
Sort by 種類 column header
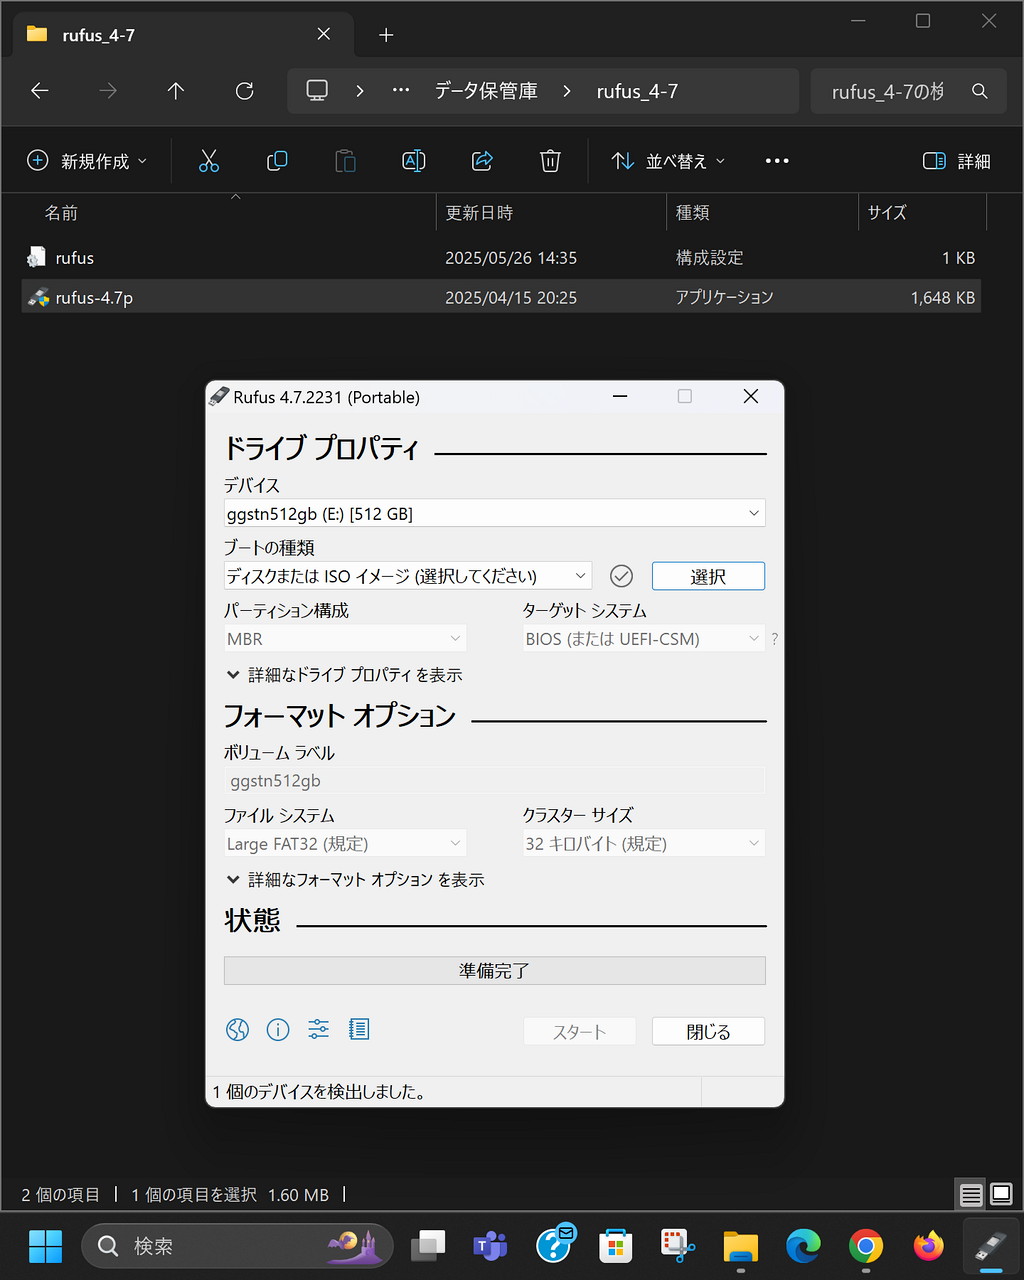pyautogui.click(x=762, y=213)
